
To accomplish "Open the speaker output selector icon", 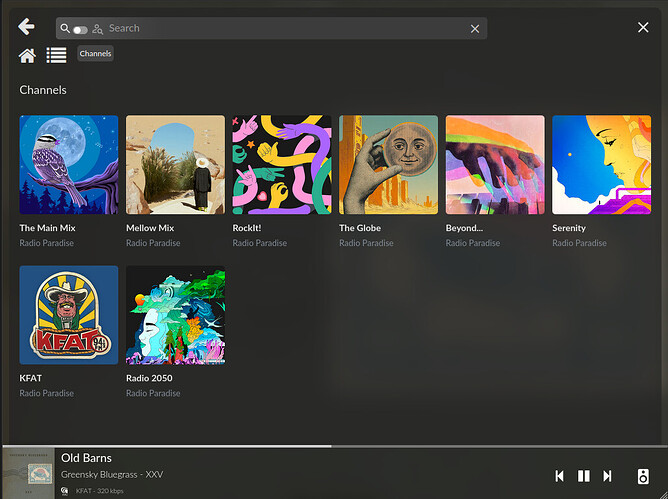I will (643, 476).
